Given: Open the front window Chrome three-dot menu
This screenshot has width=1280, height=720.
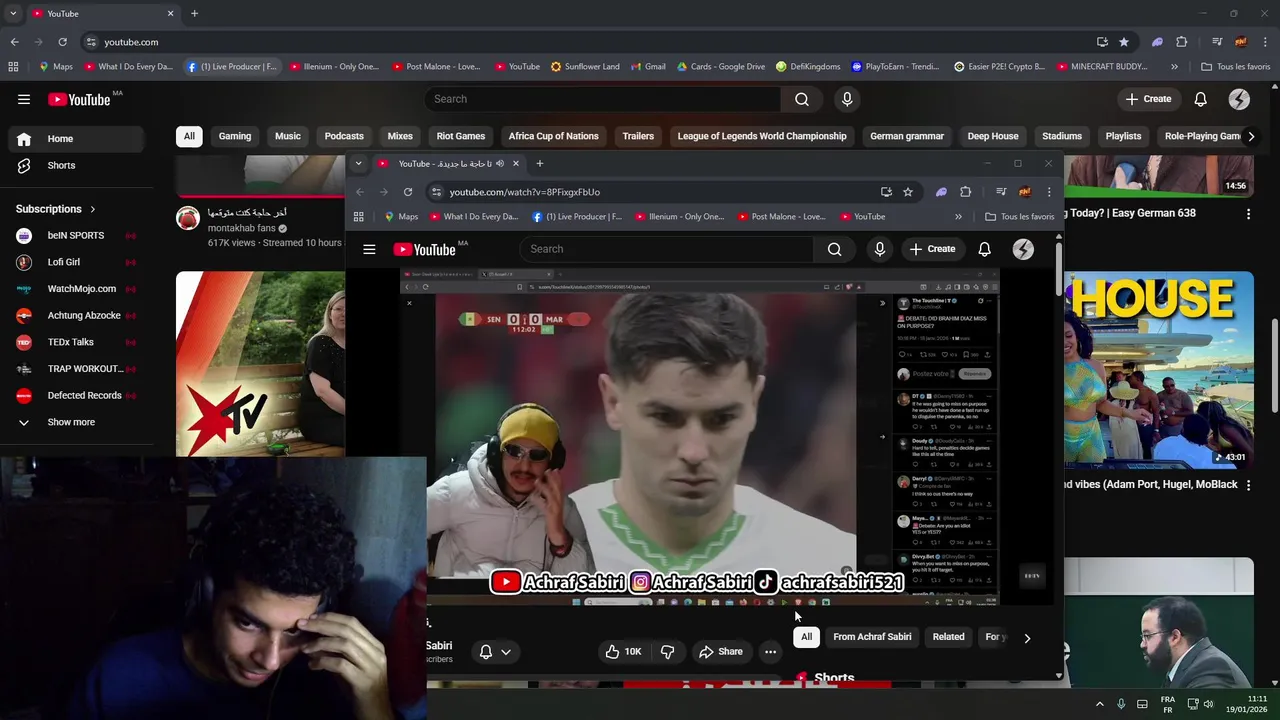Looking at the screenshot, I should (1049, 192).
